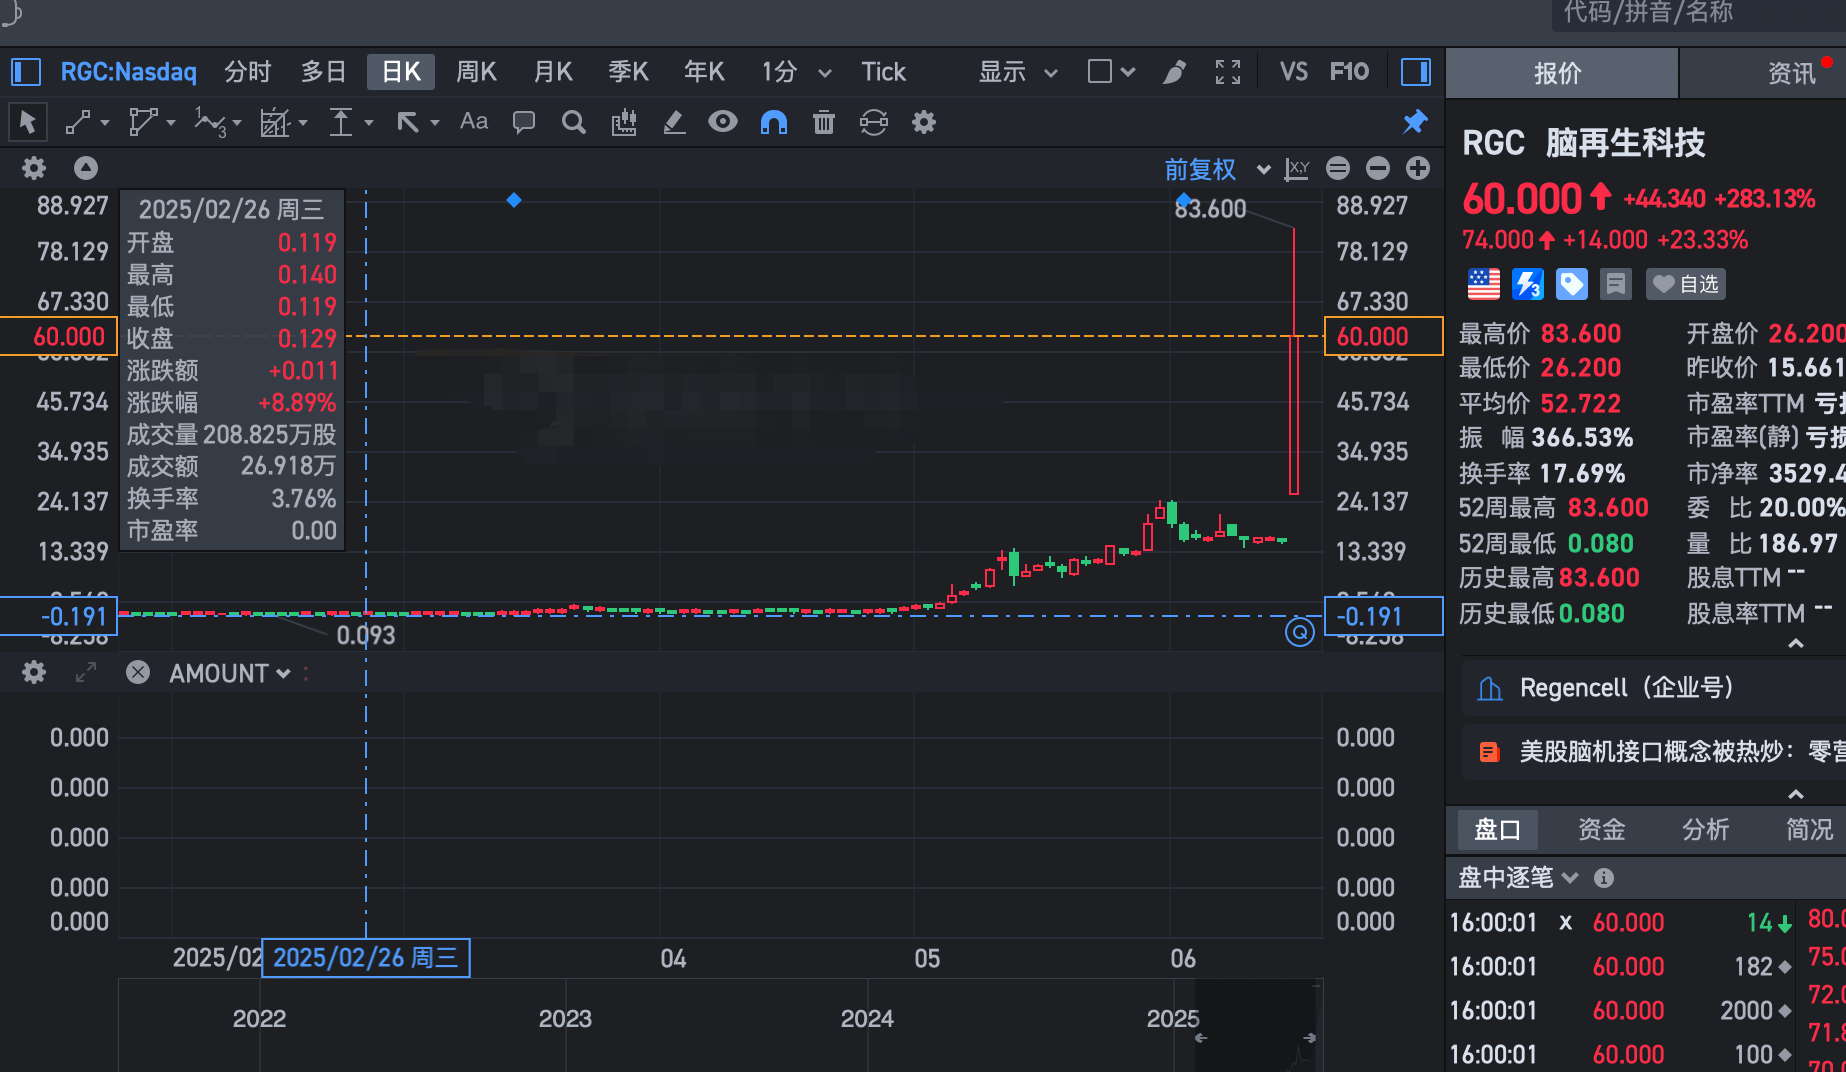Click the candlestick chart marker icon
The image size is (1846, 1072).
tap(624, 122)
